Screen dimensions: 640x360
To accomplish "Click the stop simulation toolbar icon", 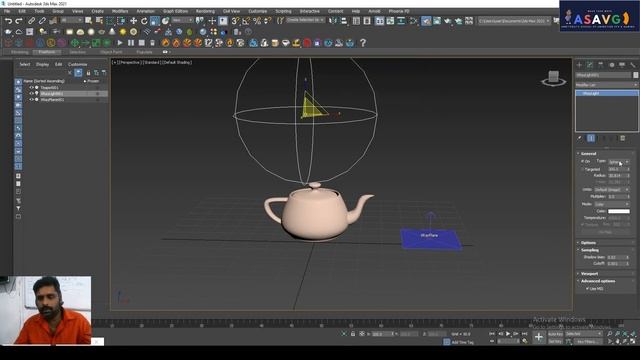I will tap(142, 42).
